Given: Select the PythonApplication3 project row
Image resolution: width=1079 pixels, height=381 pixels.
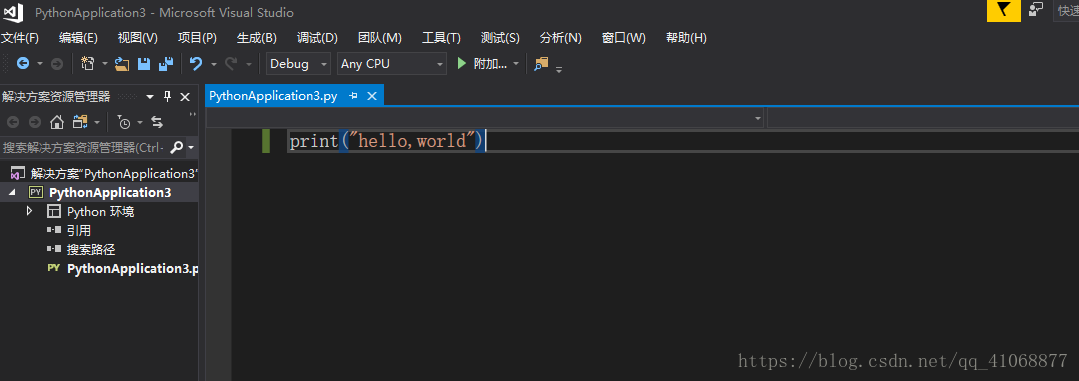Looking at the screenshot, I should [x=99, y=193].
